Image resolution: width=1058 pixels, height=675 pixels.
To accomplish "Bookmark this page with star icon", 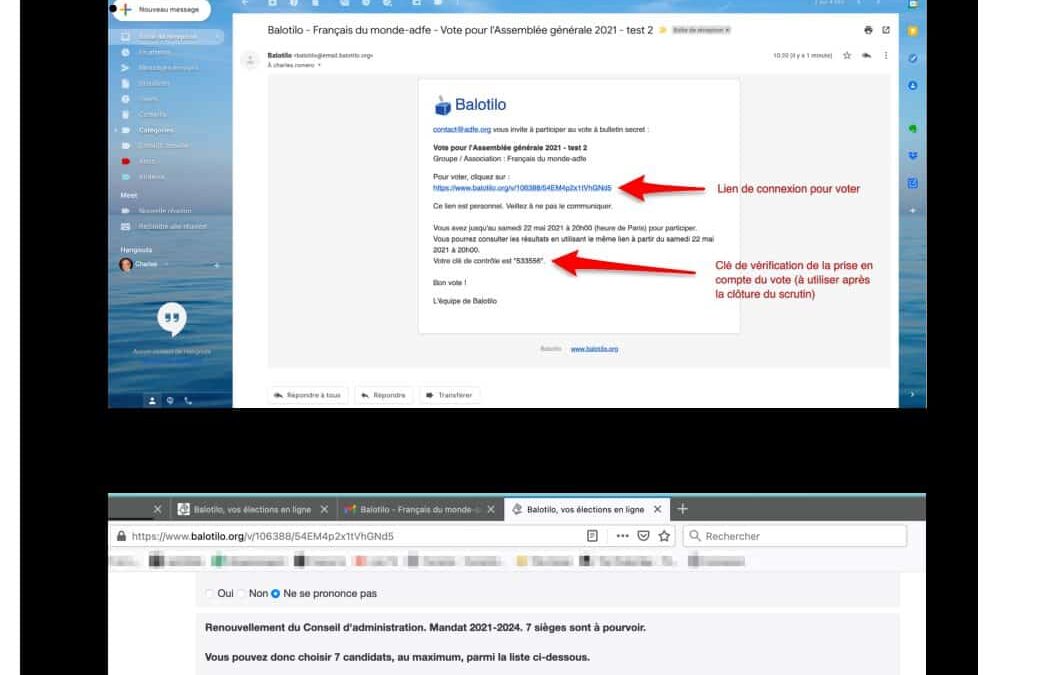I will (664, 536).
